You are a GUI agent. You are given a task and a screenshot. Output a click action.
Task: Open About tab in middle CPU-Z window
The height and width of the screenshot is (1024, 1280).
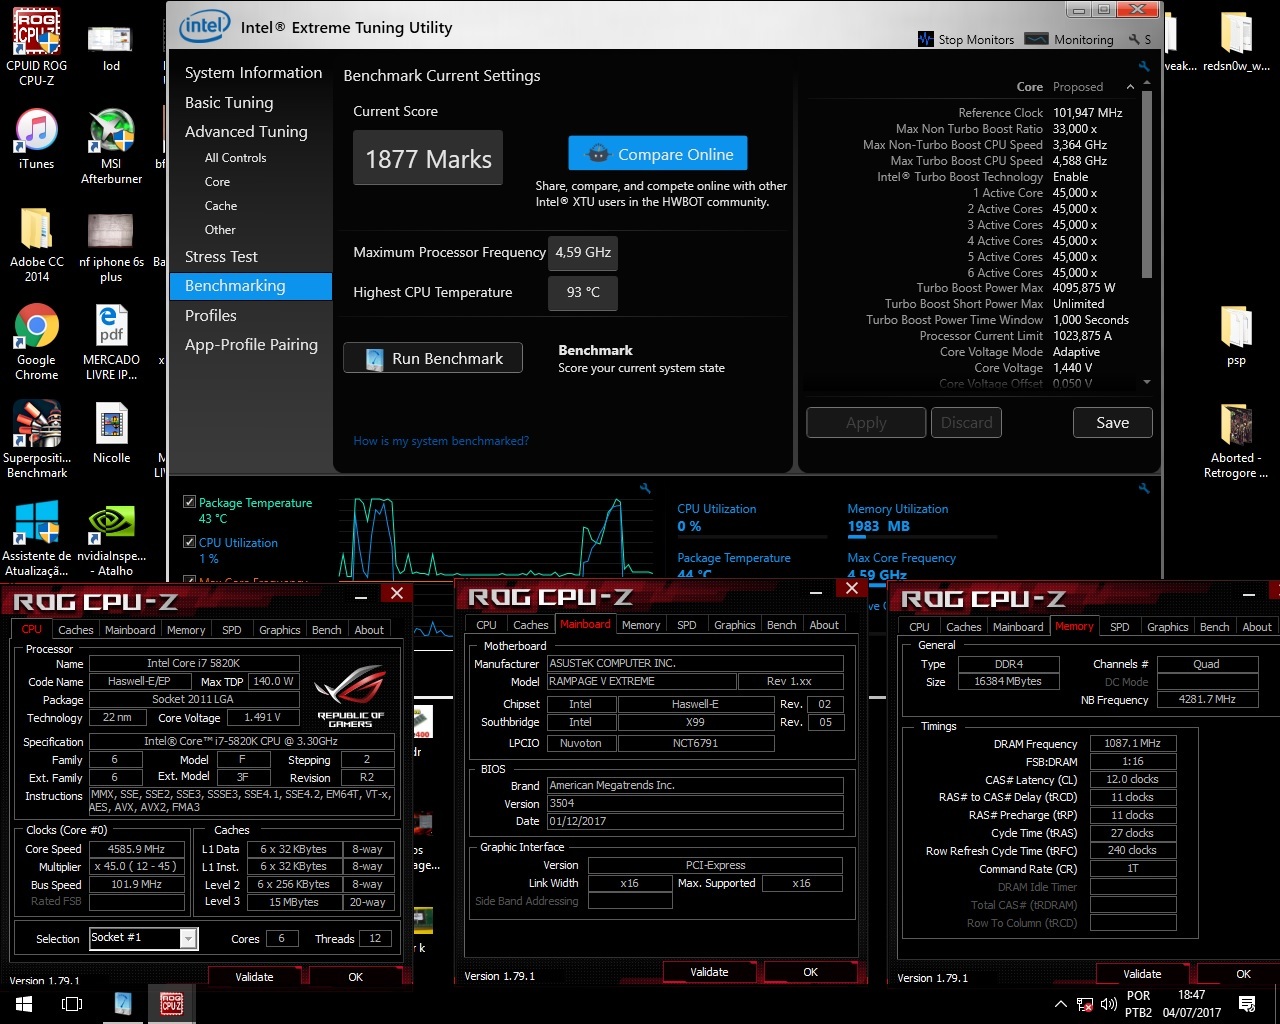(824, 625)
